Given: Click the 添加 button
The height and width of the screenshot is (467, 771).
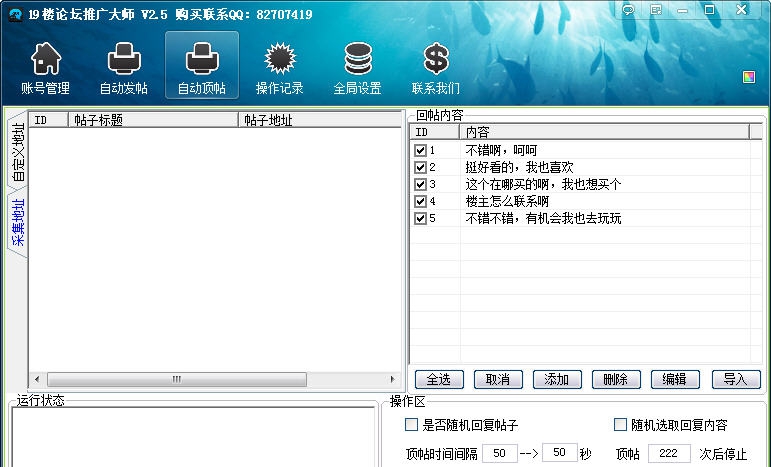Looking at the screenshot, I should tap(557, 379).
